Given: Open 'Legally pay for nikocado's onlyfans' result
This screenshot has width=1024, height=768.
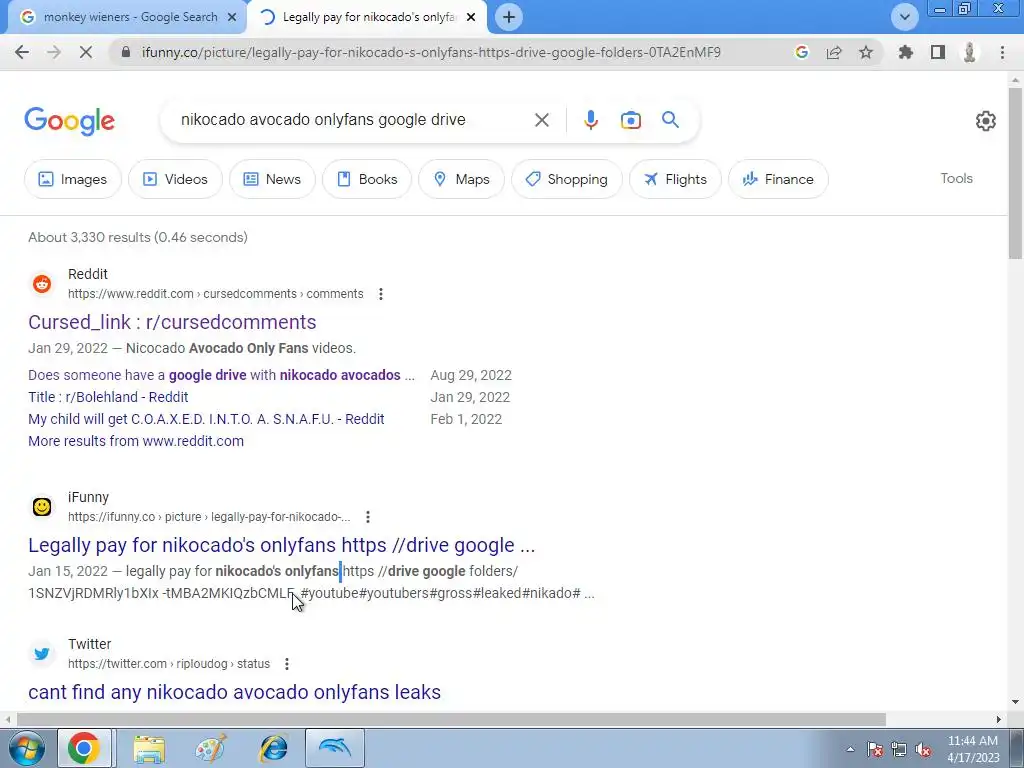Looking at the screenshot, I should (x=281, y=545).
